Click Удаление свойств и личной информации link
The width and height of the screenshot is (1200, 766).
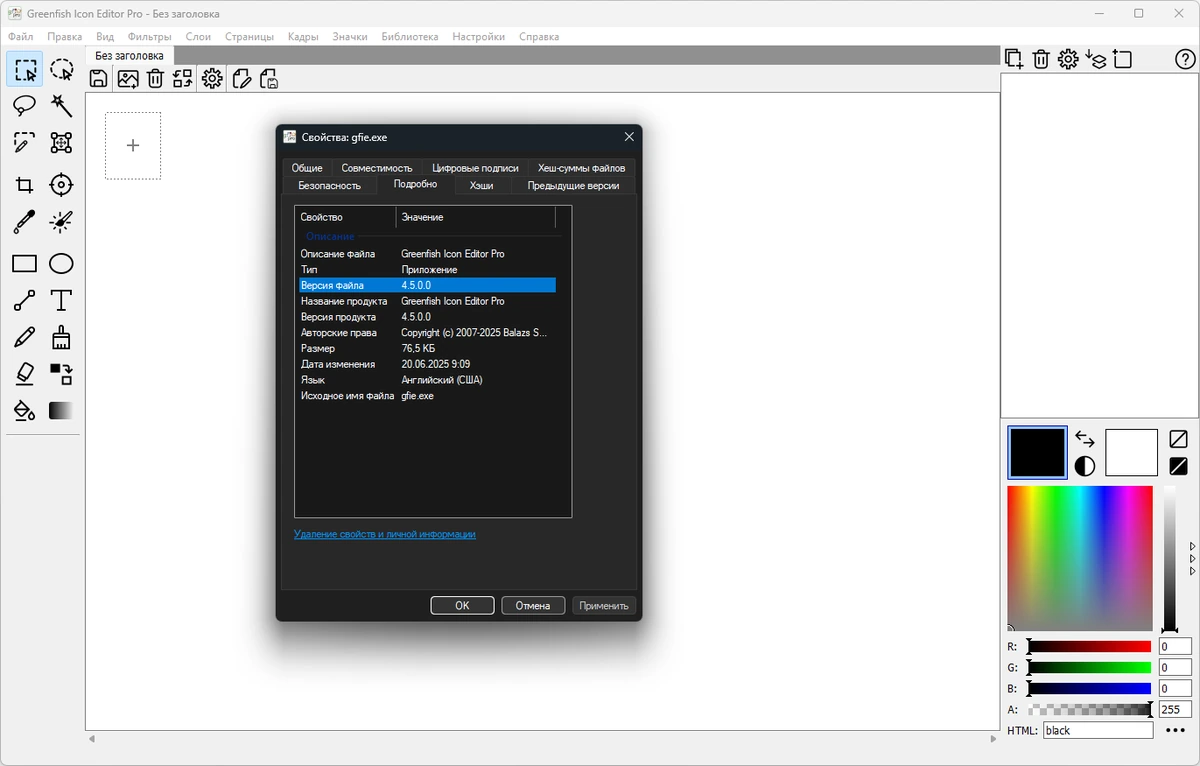(385, 534)
